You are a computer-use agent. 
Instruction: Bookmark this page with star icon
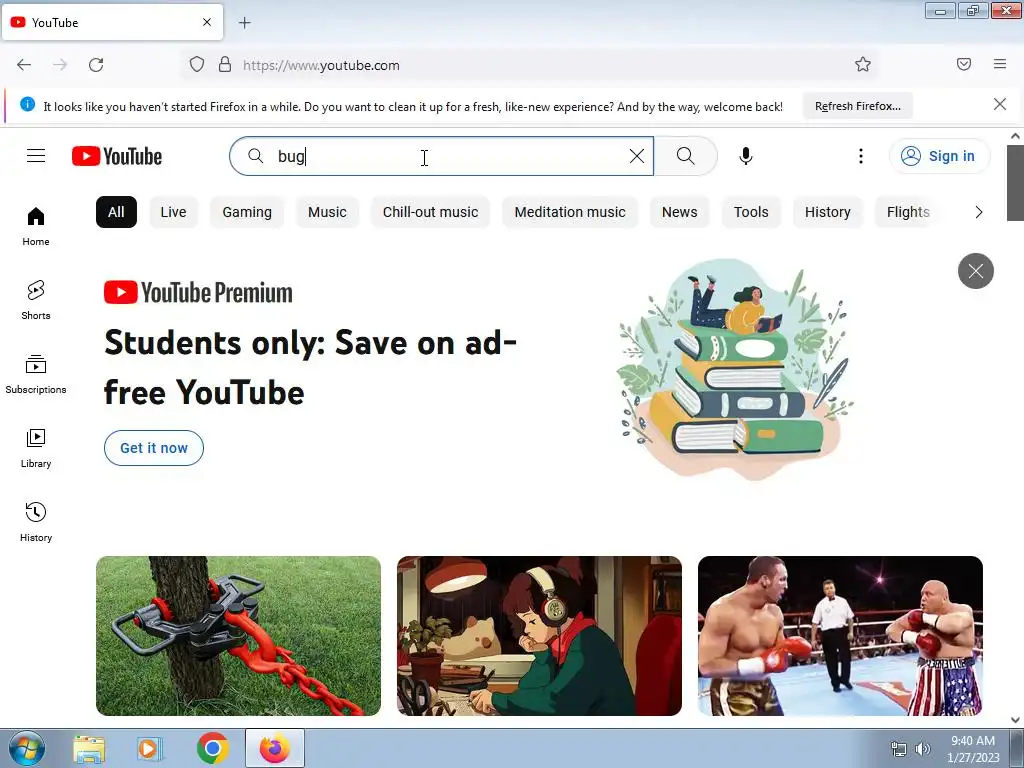point(863,64)
